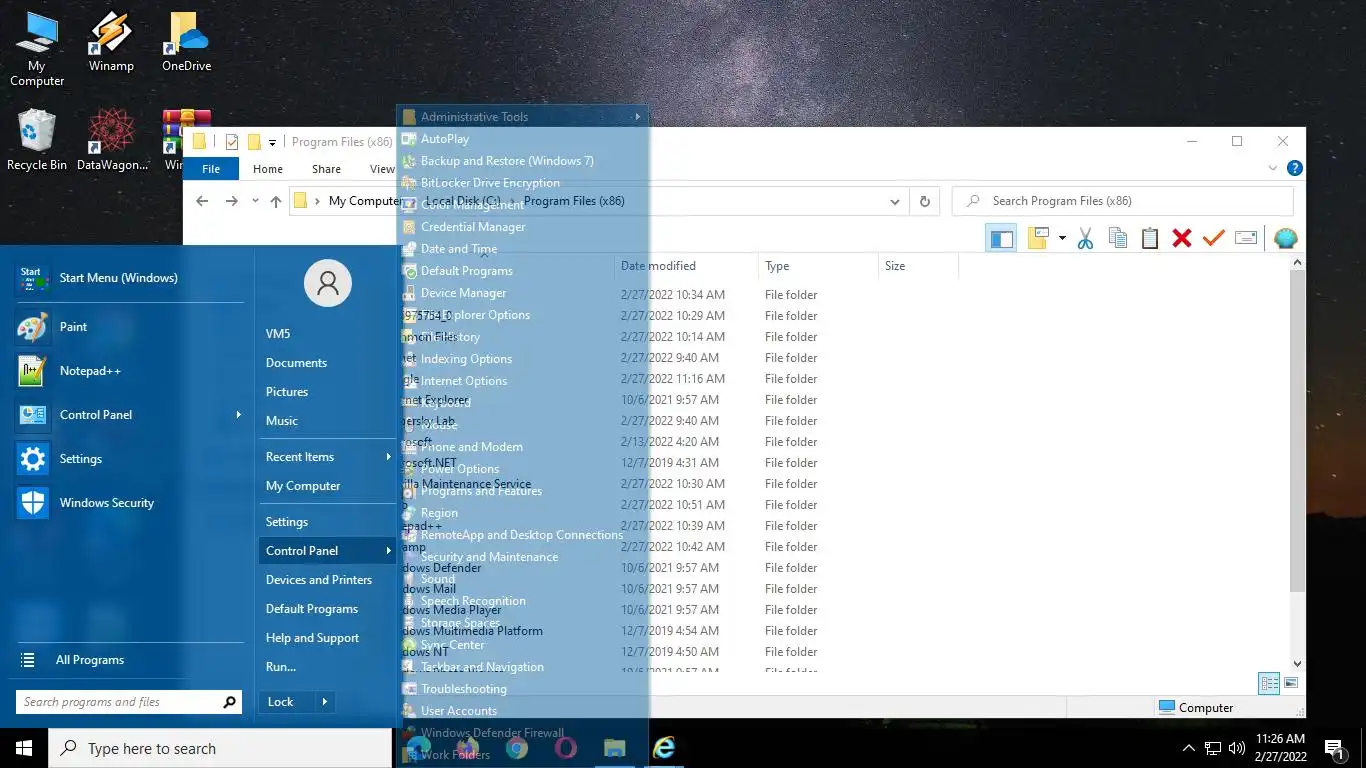This screenshot has width=1366, height=768.
Task: Go back in the Explorer window
Action: 202,201
